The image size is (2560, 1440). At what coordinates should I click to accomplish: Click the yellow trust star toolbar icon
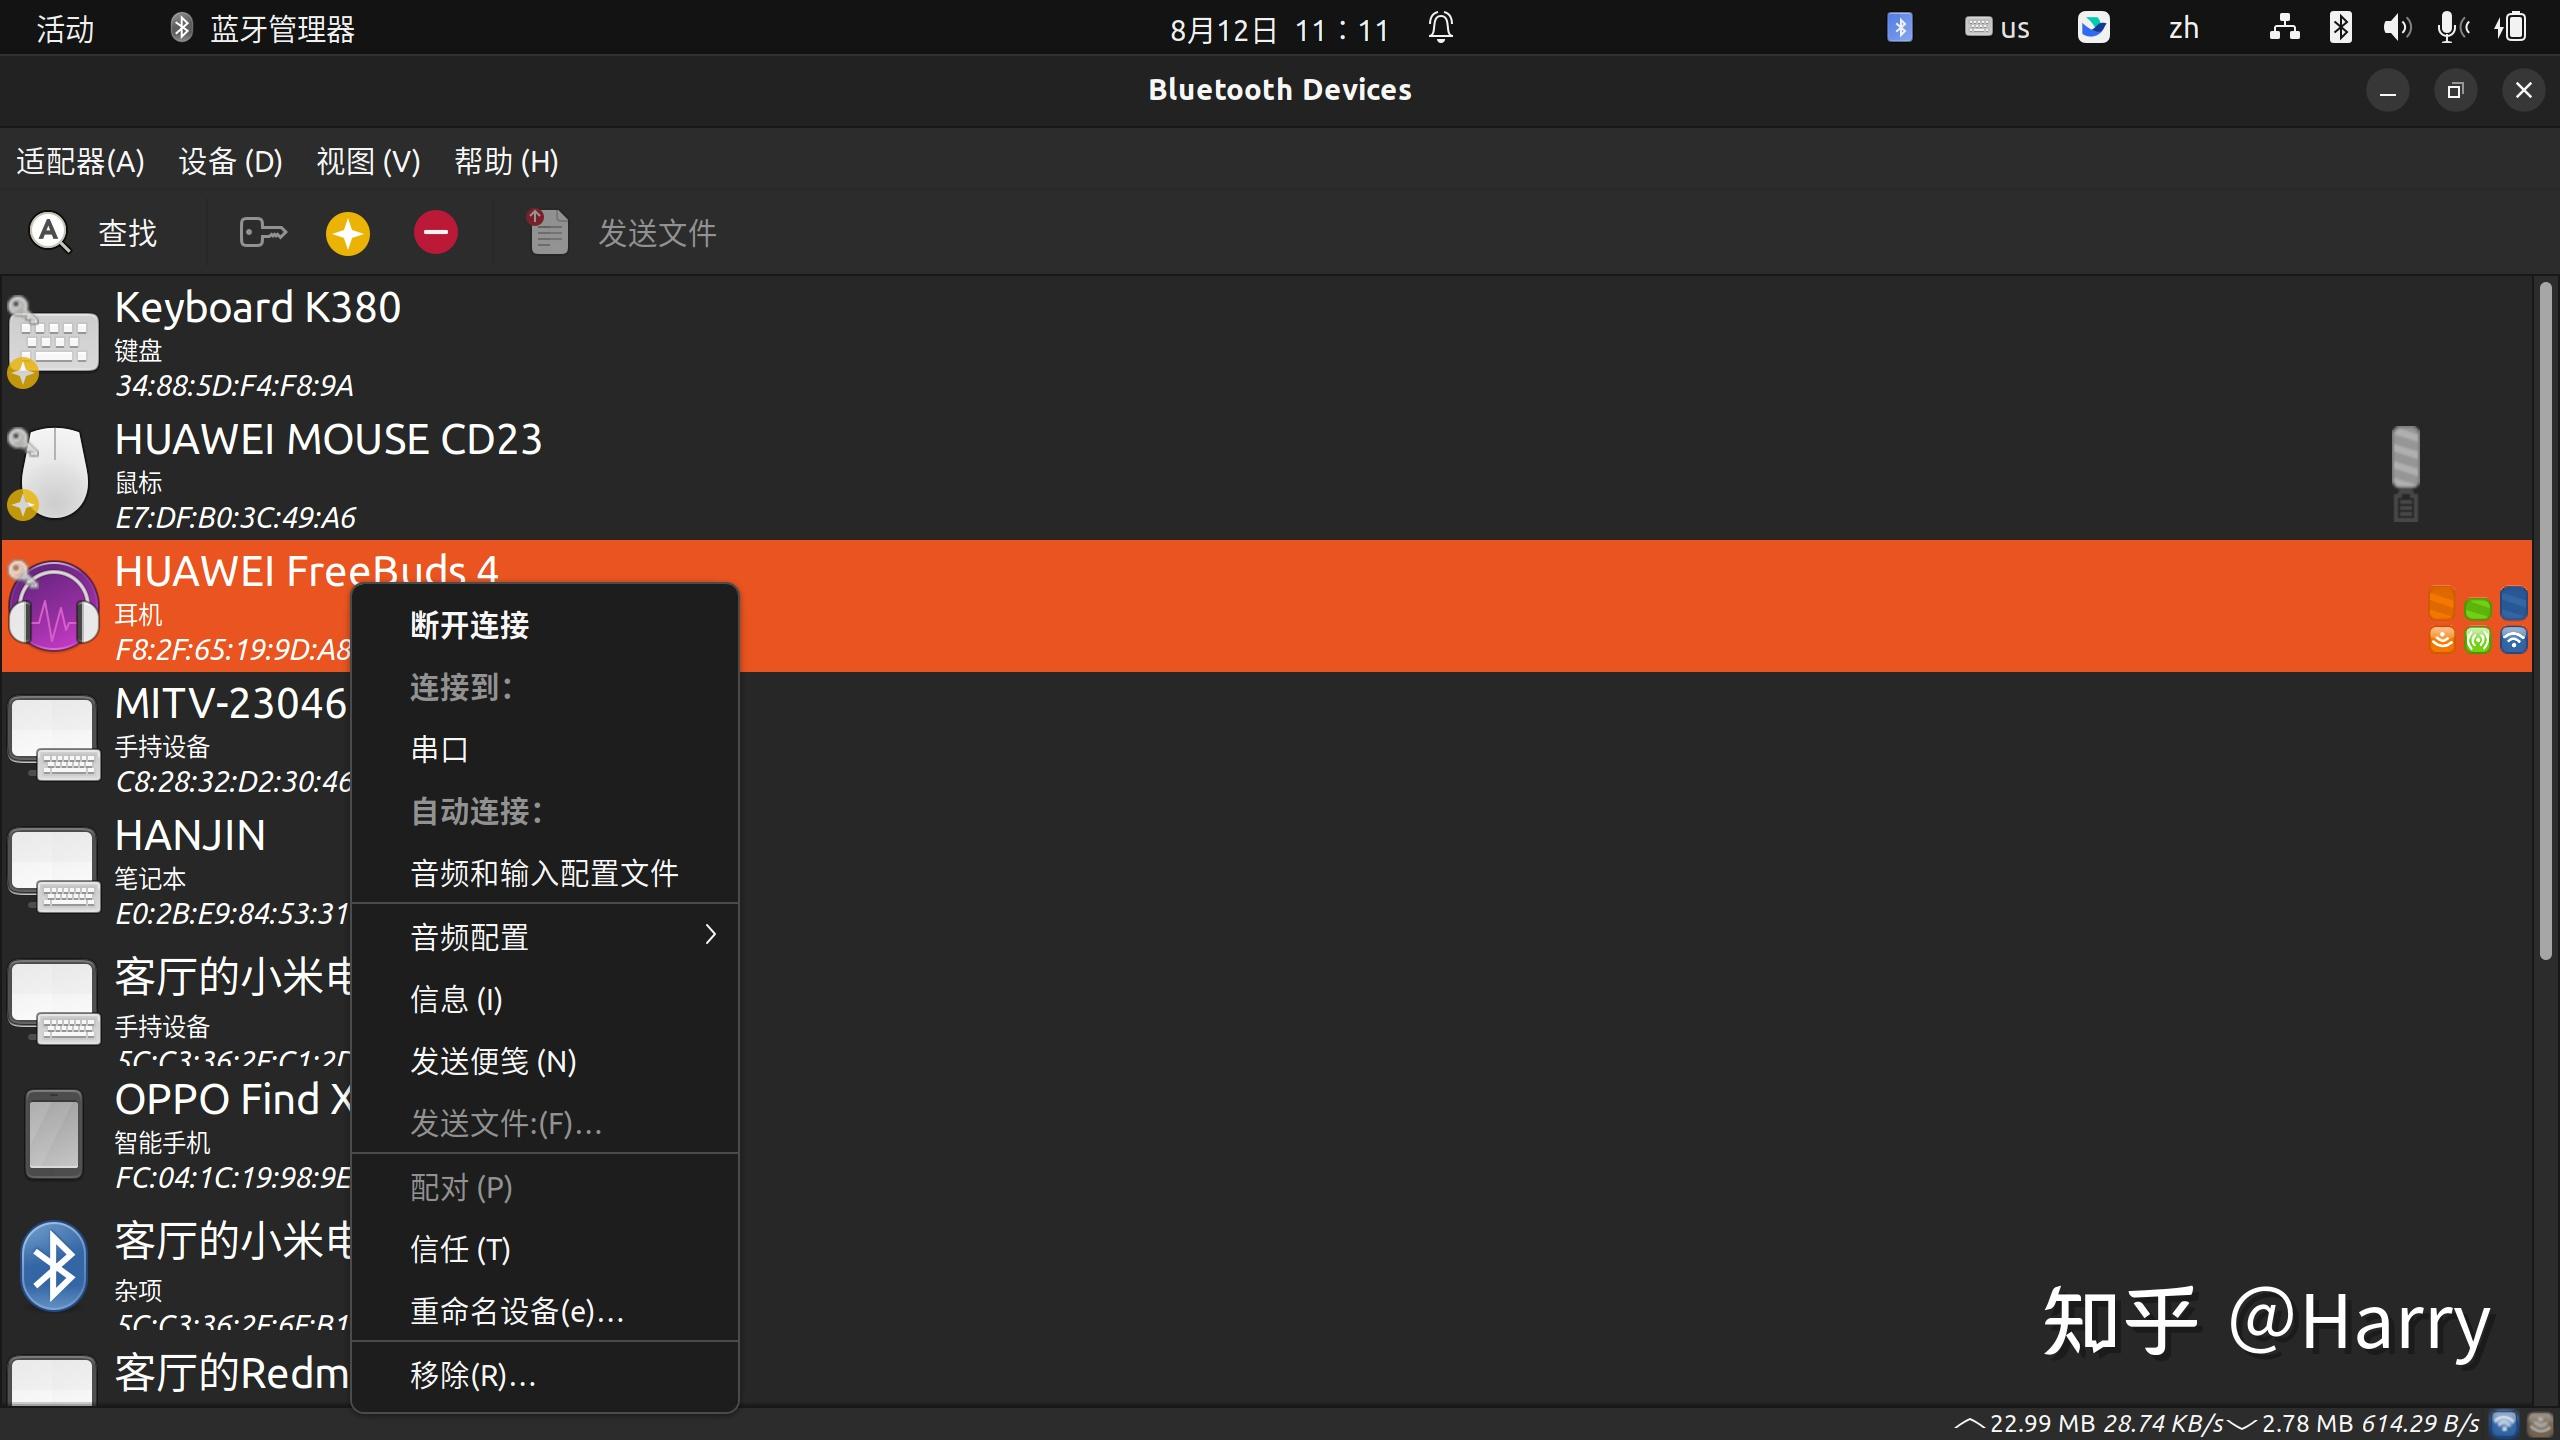[348, 233]
